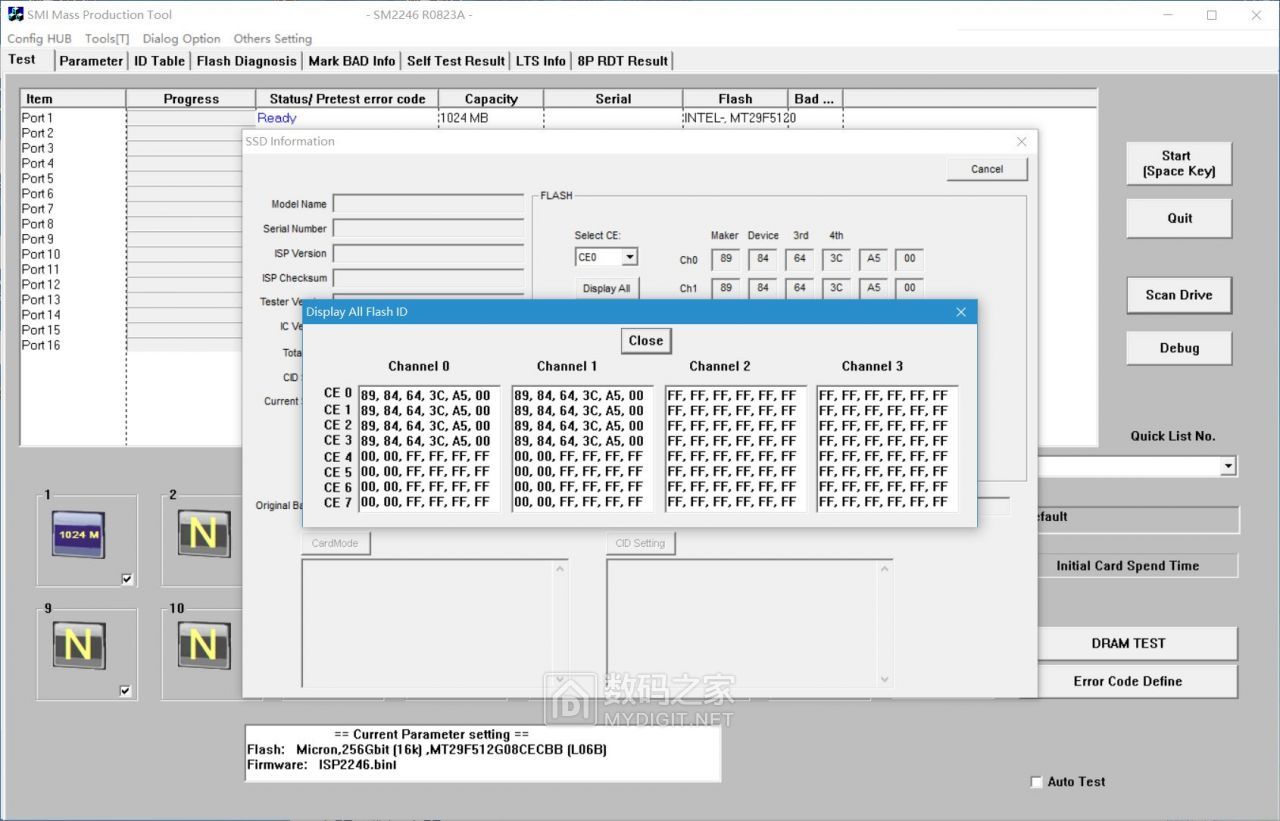Click the Progress column header
The height and width of the screenshot is (821, 1280).
pos(191,99)
